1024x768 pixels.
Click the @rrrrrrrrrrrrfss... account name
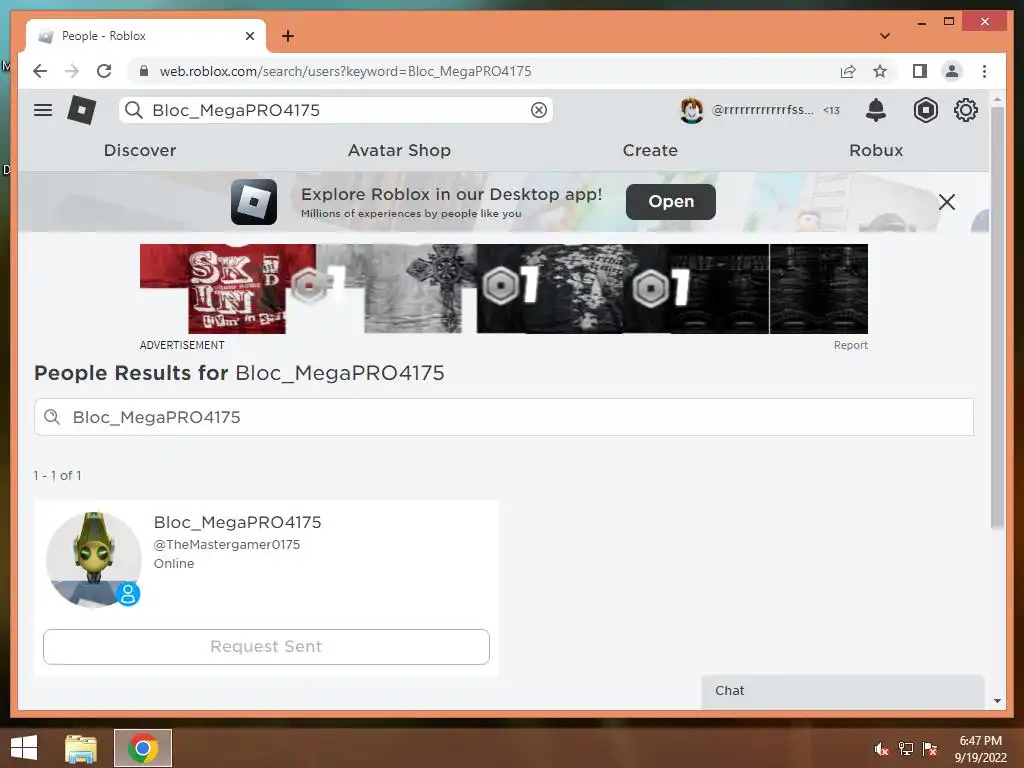coord(762,110)
